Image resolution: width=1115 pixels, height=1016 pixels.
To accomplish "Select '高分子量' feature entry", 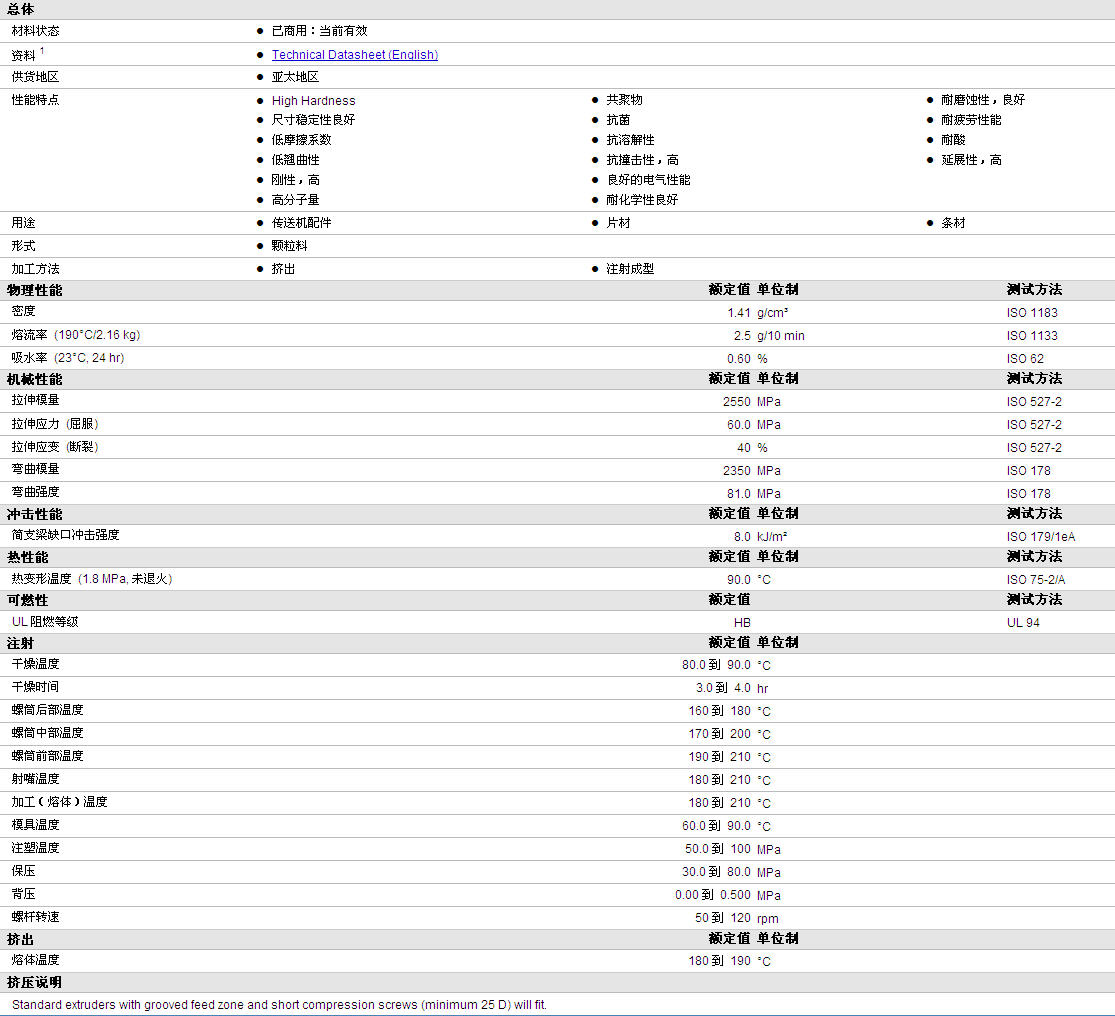I will tap(295, 200).
